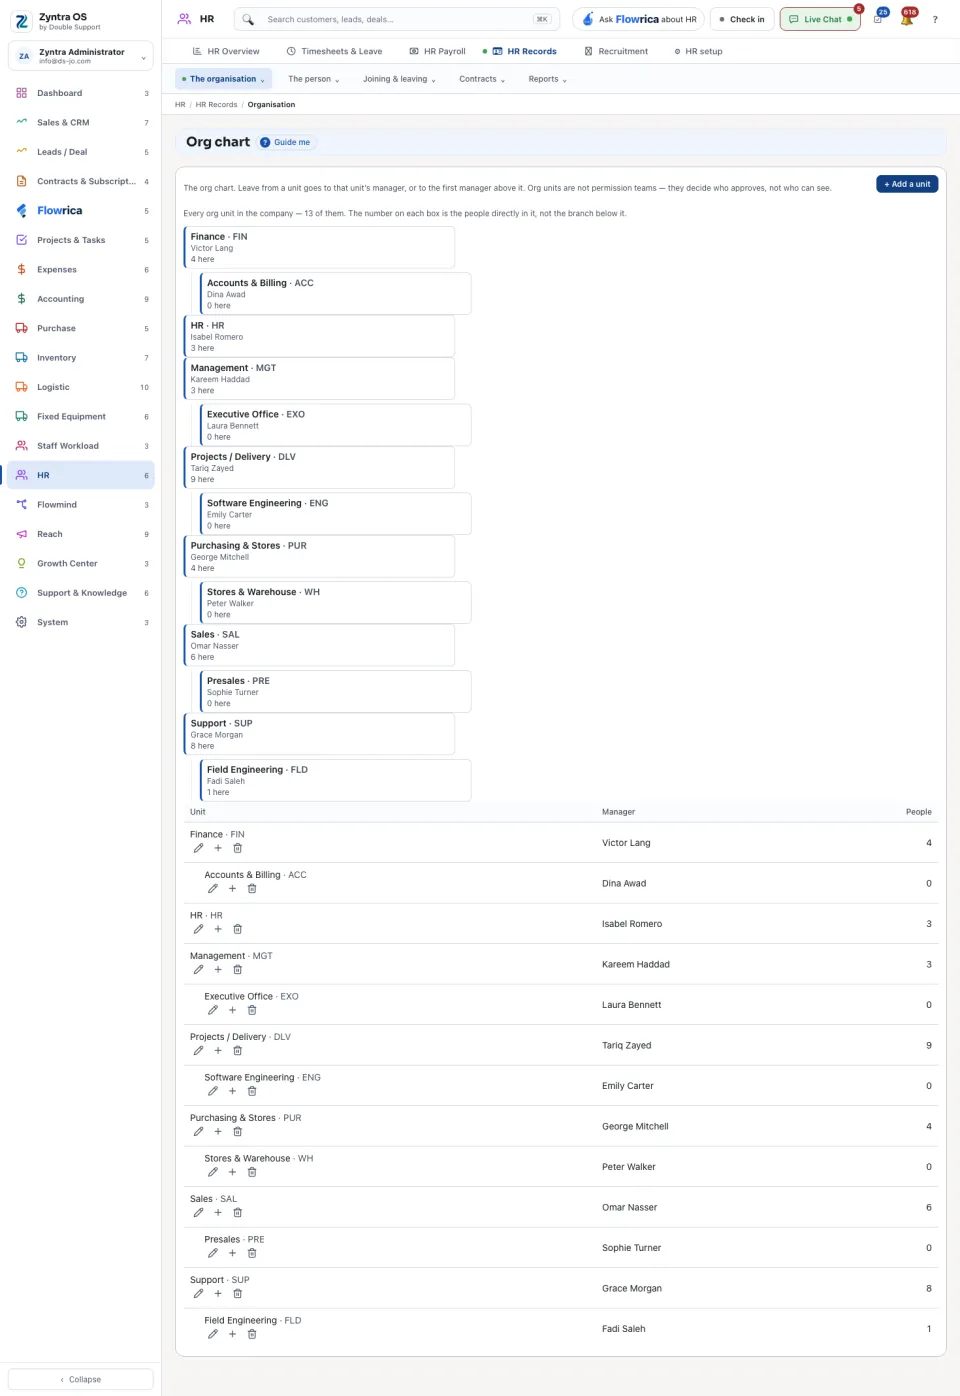Open System in the sidebar
Image resolution: width=960 pixels, height=1396 pixels.
tap(81, 622)
